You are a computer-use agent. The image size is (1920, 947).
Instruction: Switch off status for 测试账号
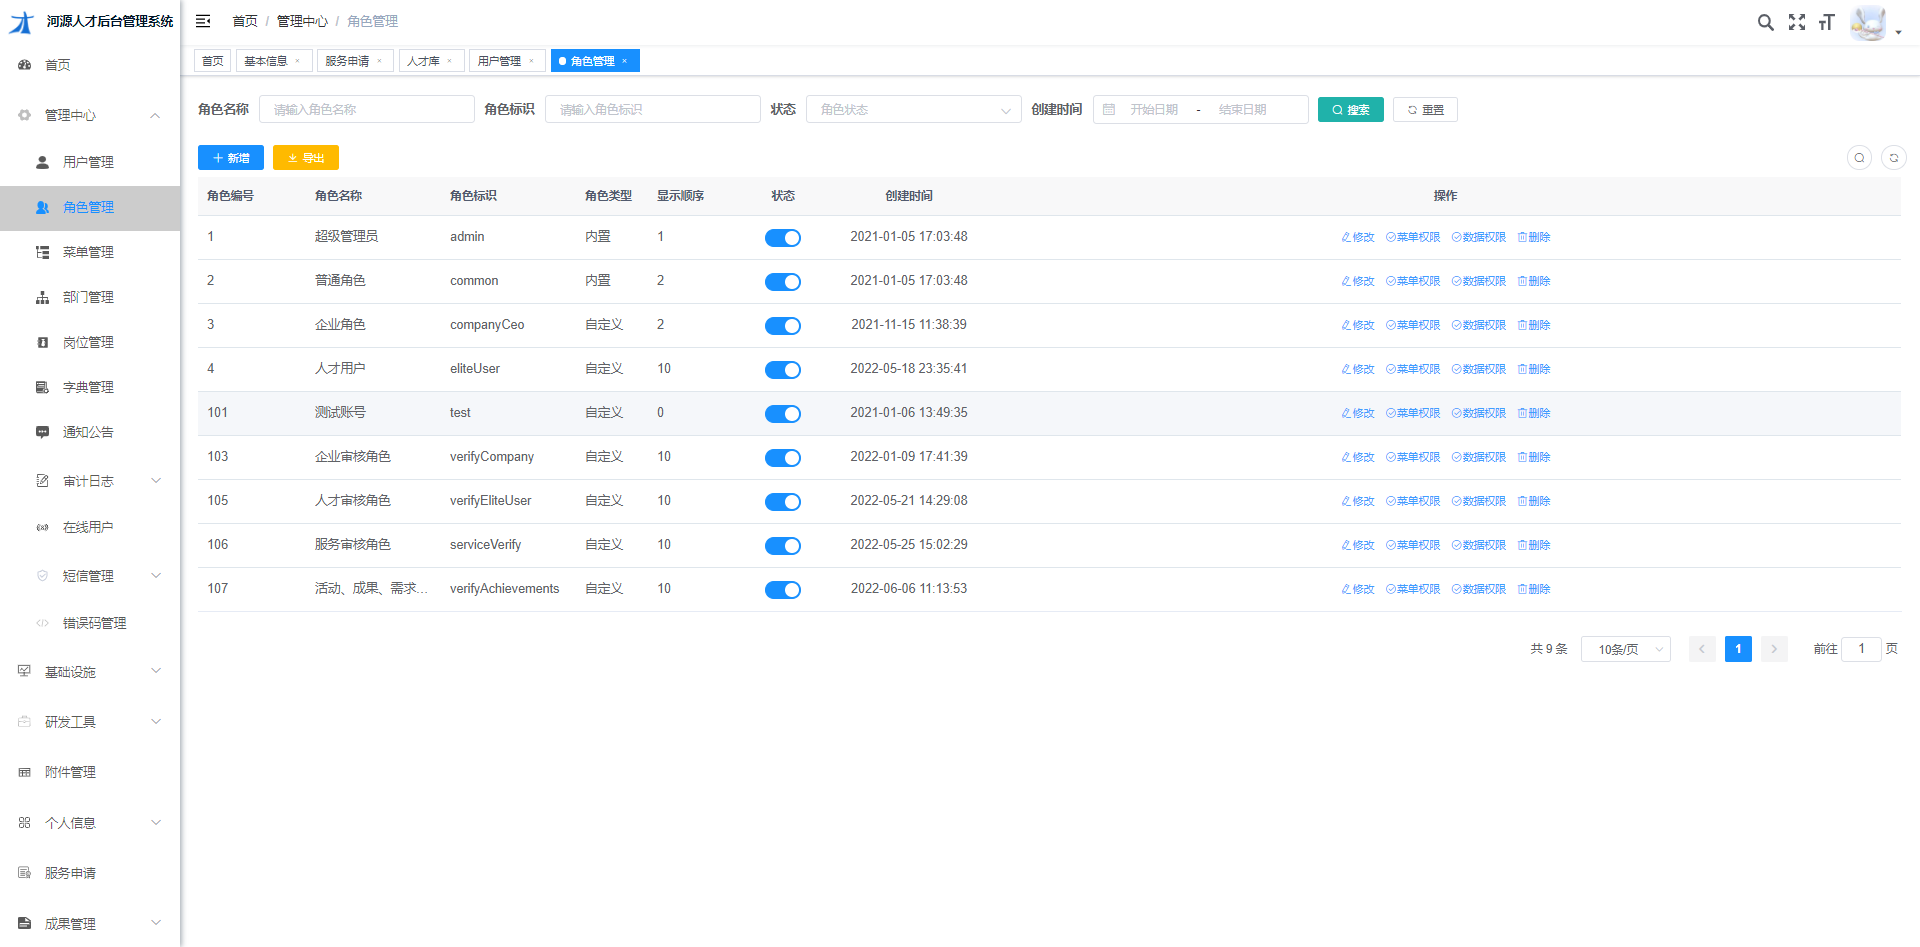point(783,414)
